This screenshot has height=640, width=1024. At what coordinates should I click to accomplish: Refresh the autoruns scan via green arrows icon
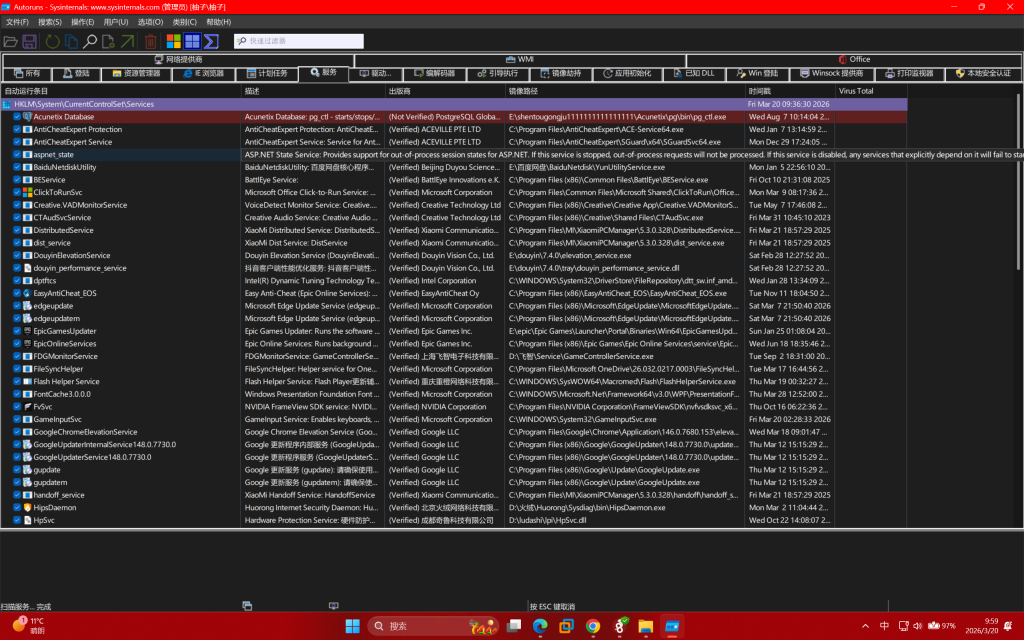(x=51, y=41)
